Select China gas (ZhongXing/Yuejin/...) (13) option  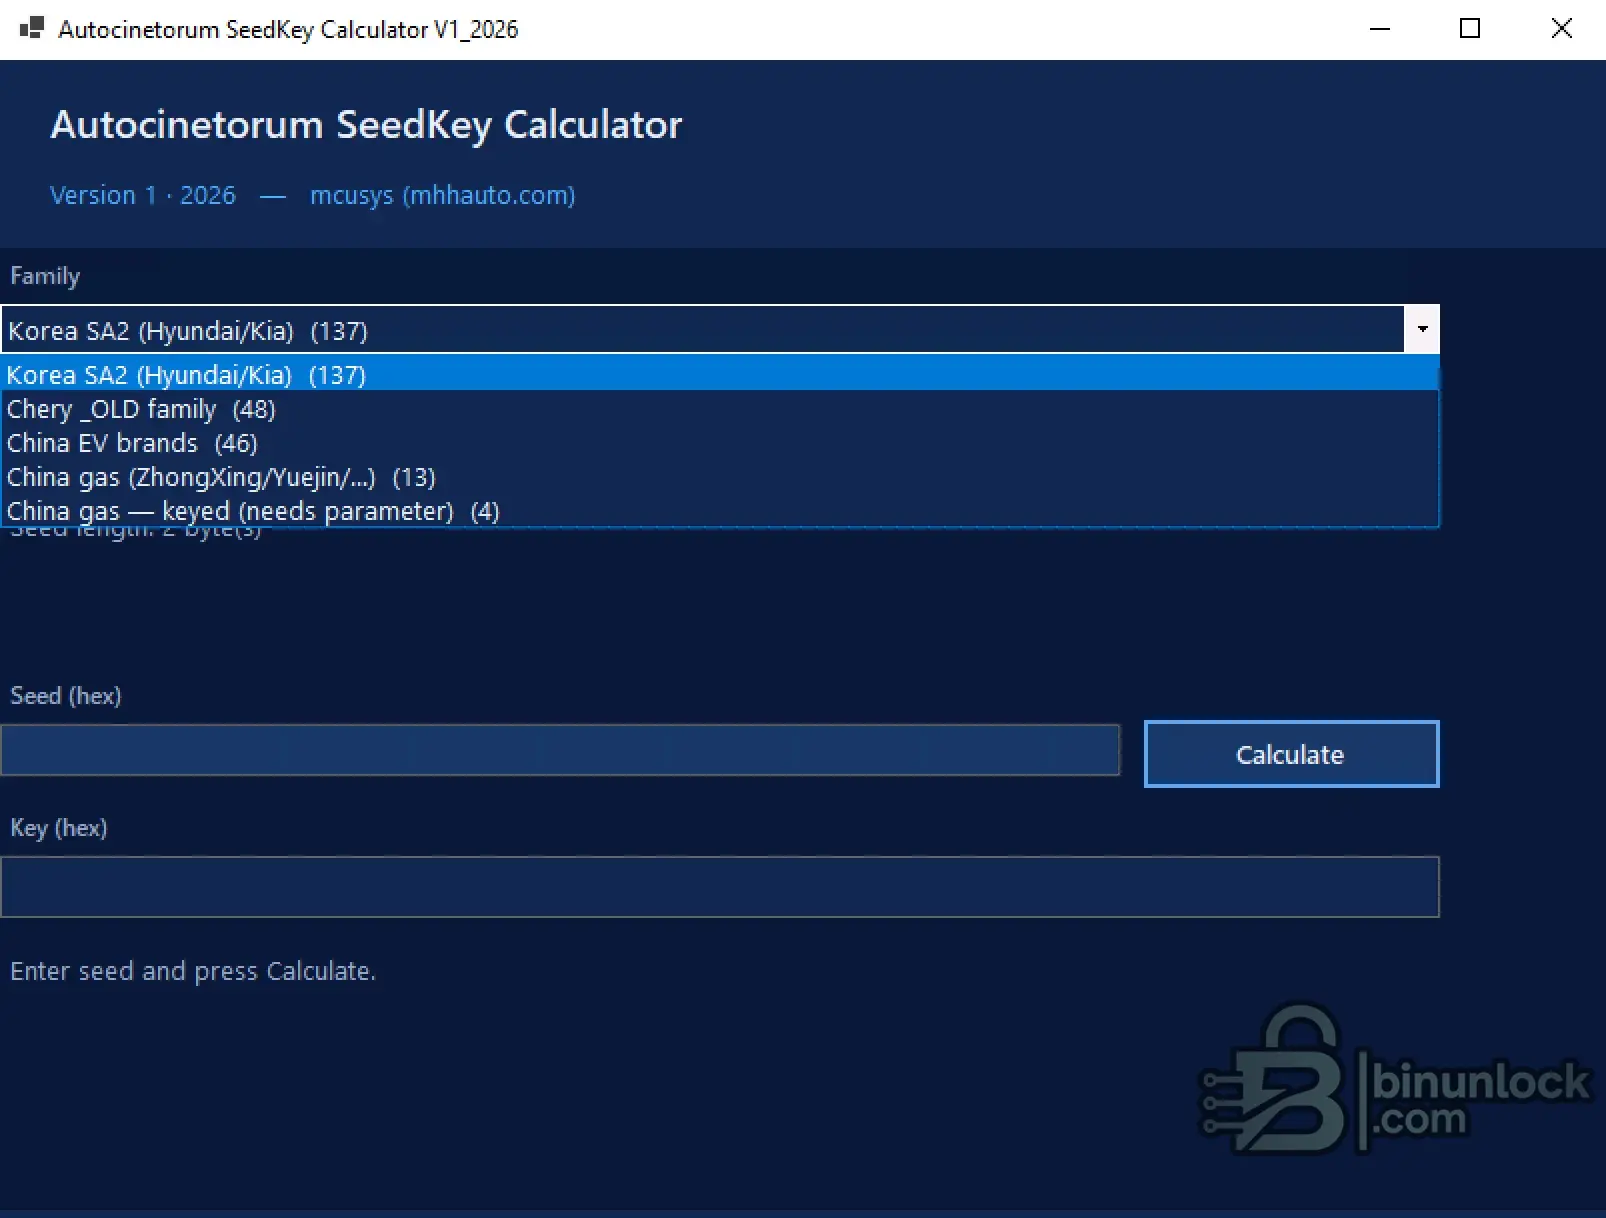[720, 477]
